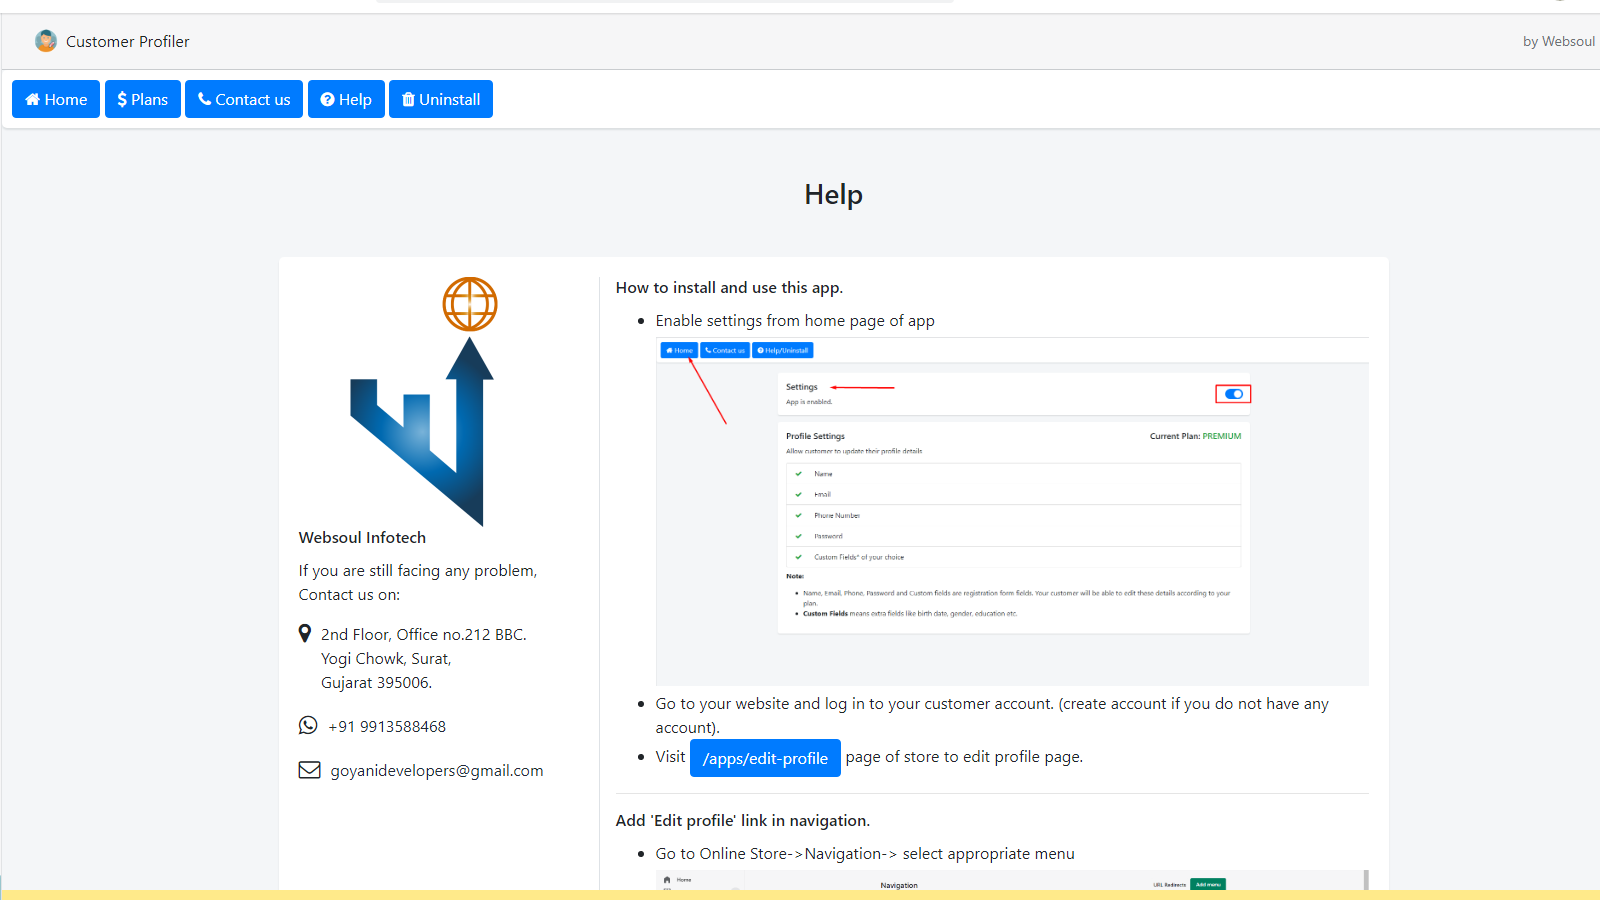1600x900 pixels.
Task: Click the 'by Websoul' text in header
Action: [x=1558, y=41]
